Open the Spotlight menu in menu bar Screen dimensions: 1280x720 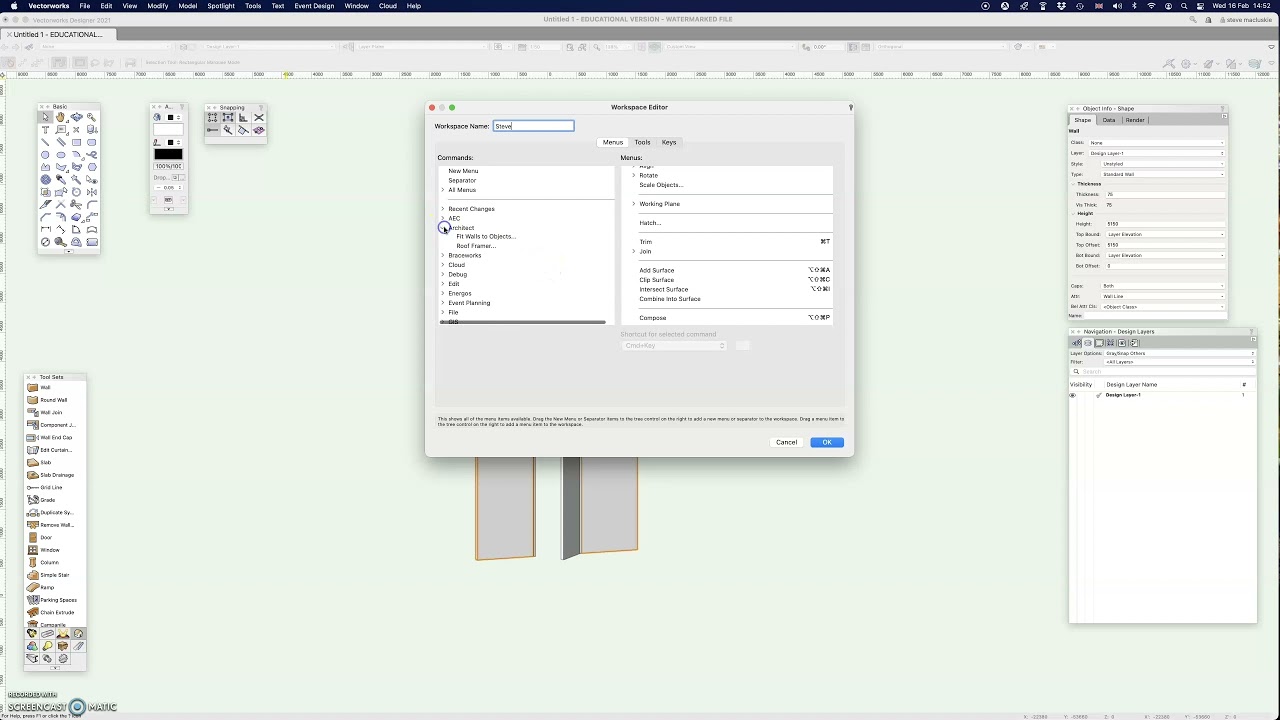click(x=221, y=6)
